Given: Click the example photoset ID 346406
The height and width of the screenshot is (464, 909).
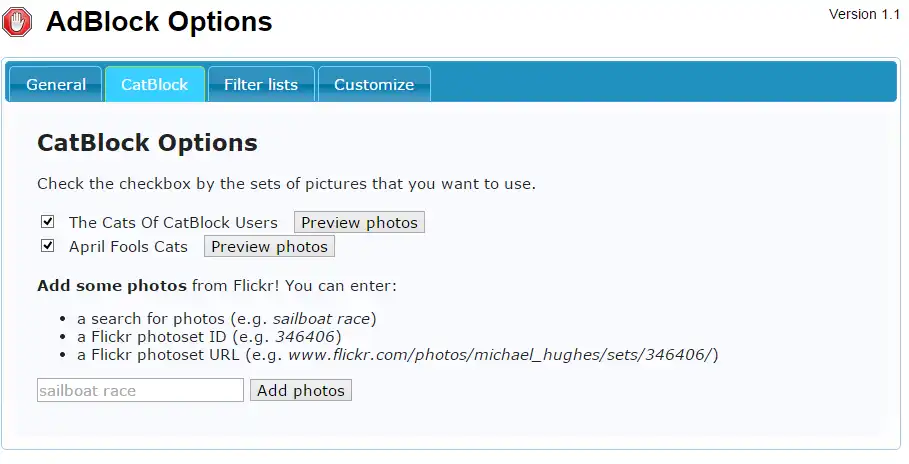Looking at the screenshot, I should click(304, 336).
